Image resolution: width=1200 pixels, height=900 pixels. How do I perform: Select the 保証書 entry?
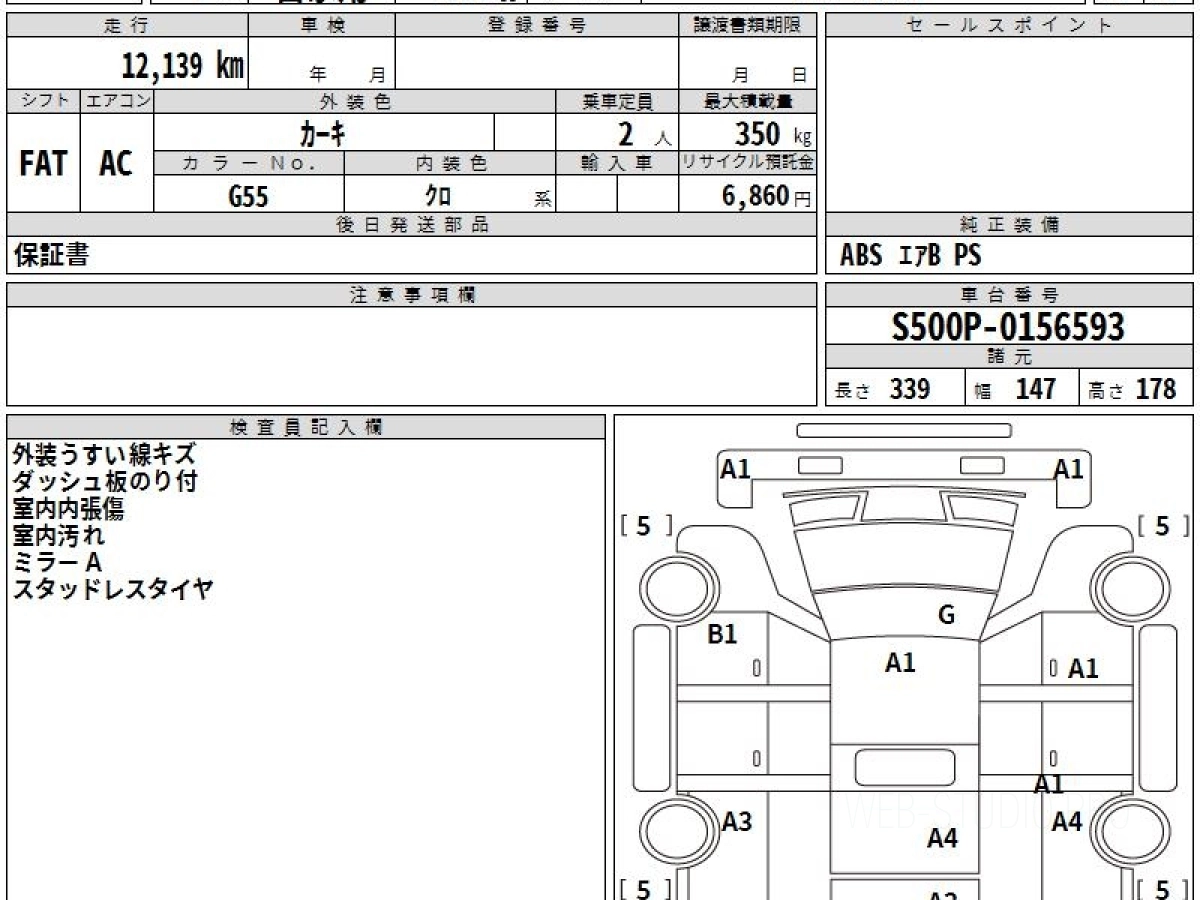[51, 256]
